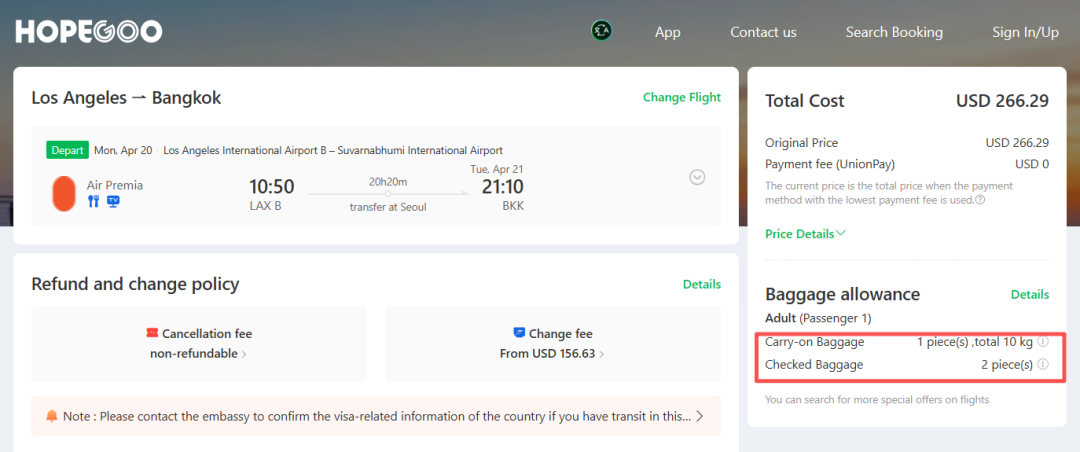Click the in-flight entertainment screen icon
Image resolution: width=1080 pixels, height=452 pixels.
[x=113, y=201]
